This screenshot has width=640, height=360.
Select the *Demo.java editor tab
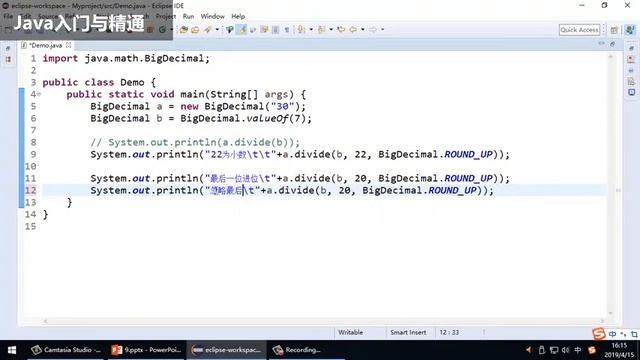click(46, 45)
